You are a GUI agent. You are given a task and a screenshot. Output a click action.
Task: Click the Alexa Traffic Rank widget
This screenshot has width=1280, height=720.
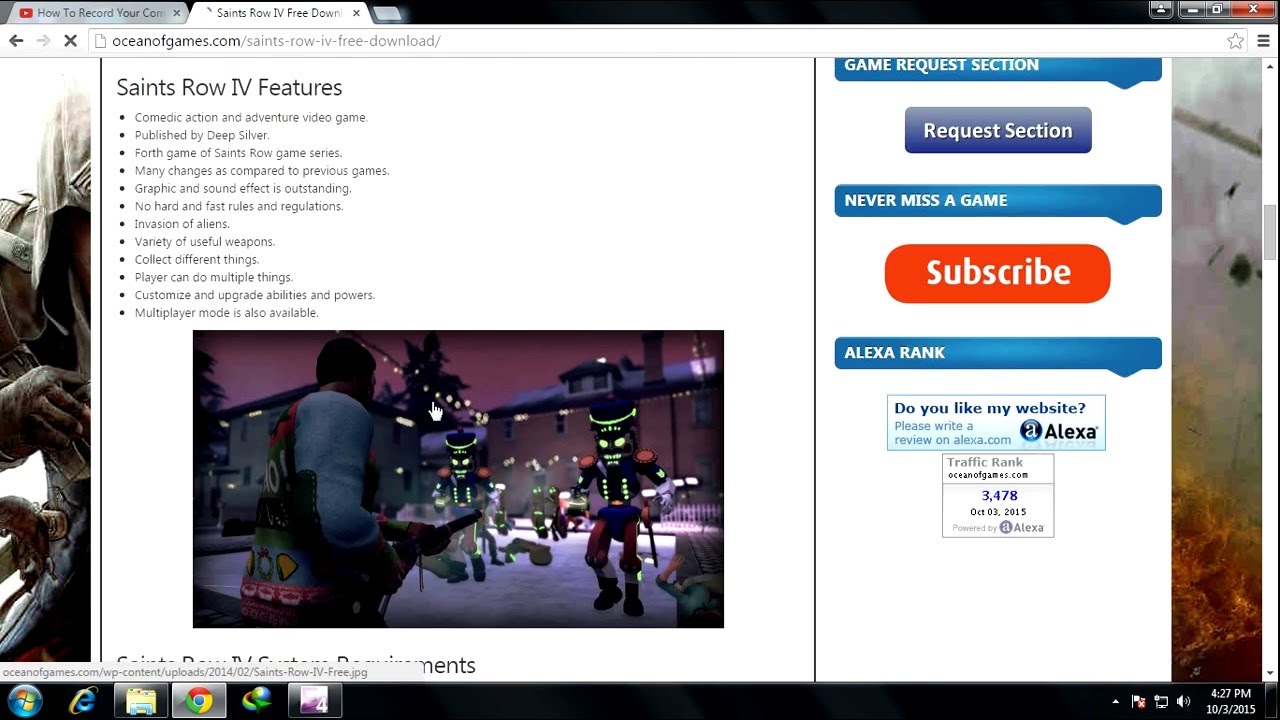[x=998, y=495]
